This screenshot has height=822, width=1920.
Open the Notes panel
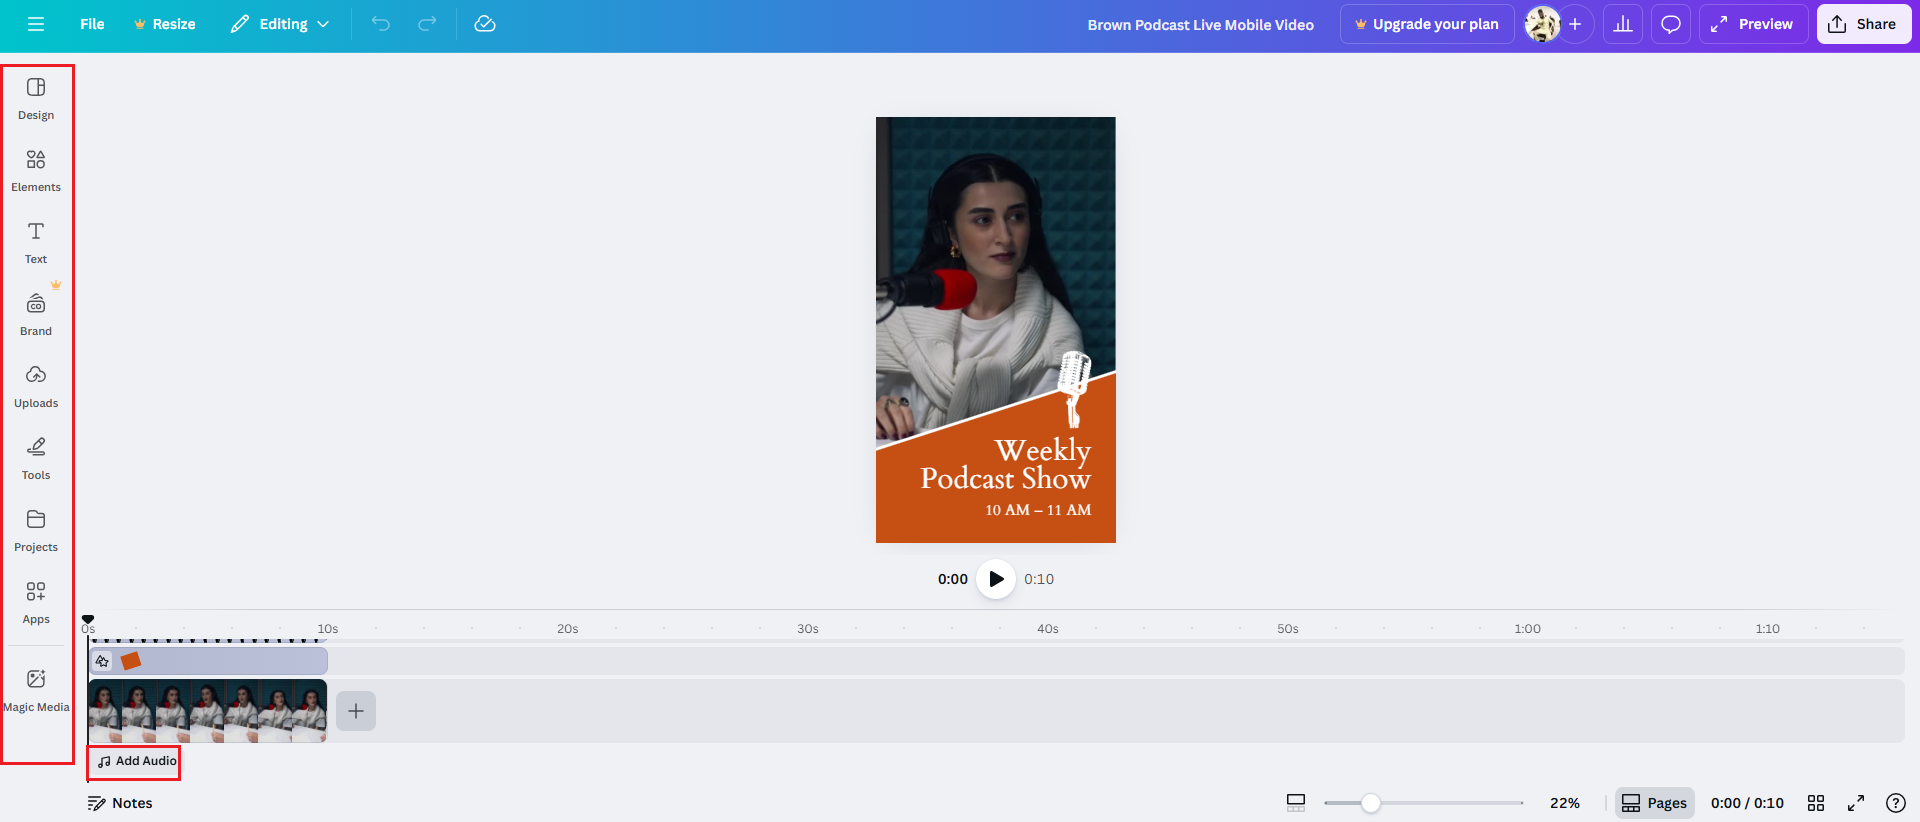pos(120,803)
